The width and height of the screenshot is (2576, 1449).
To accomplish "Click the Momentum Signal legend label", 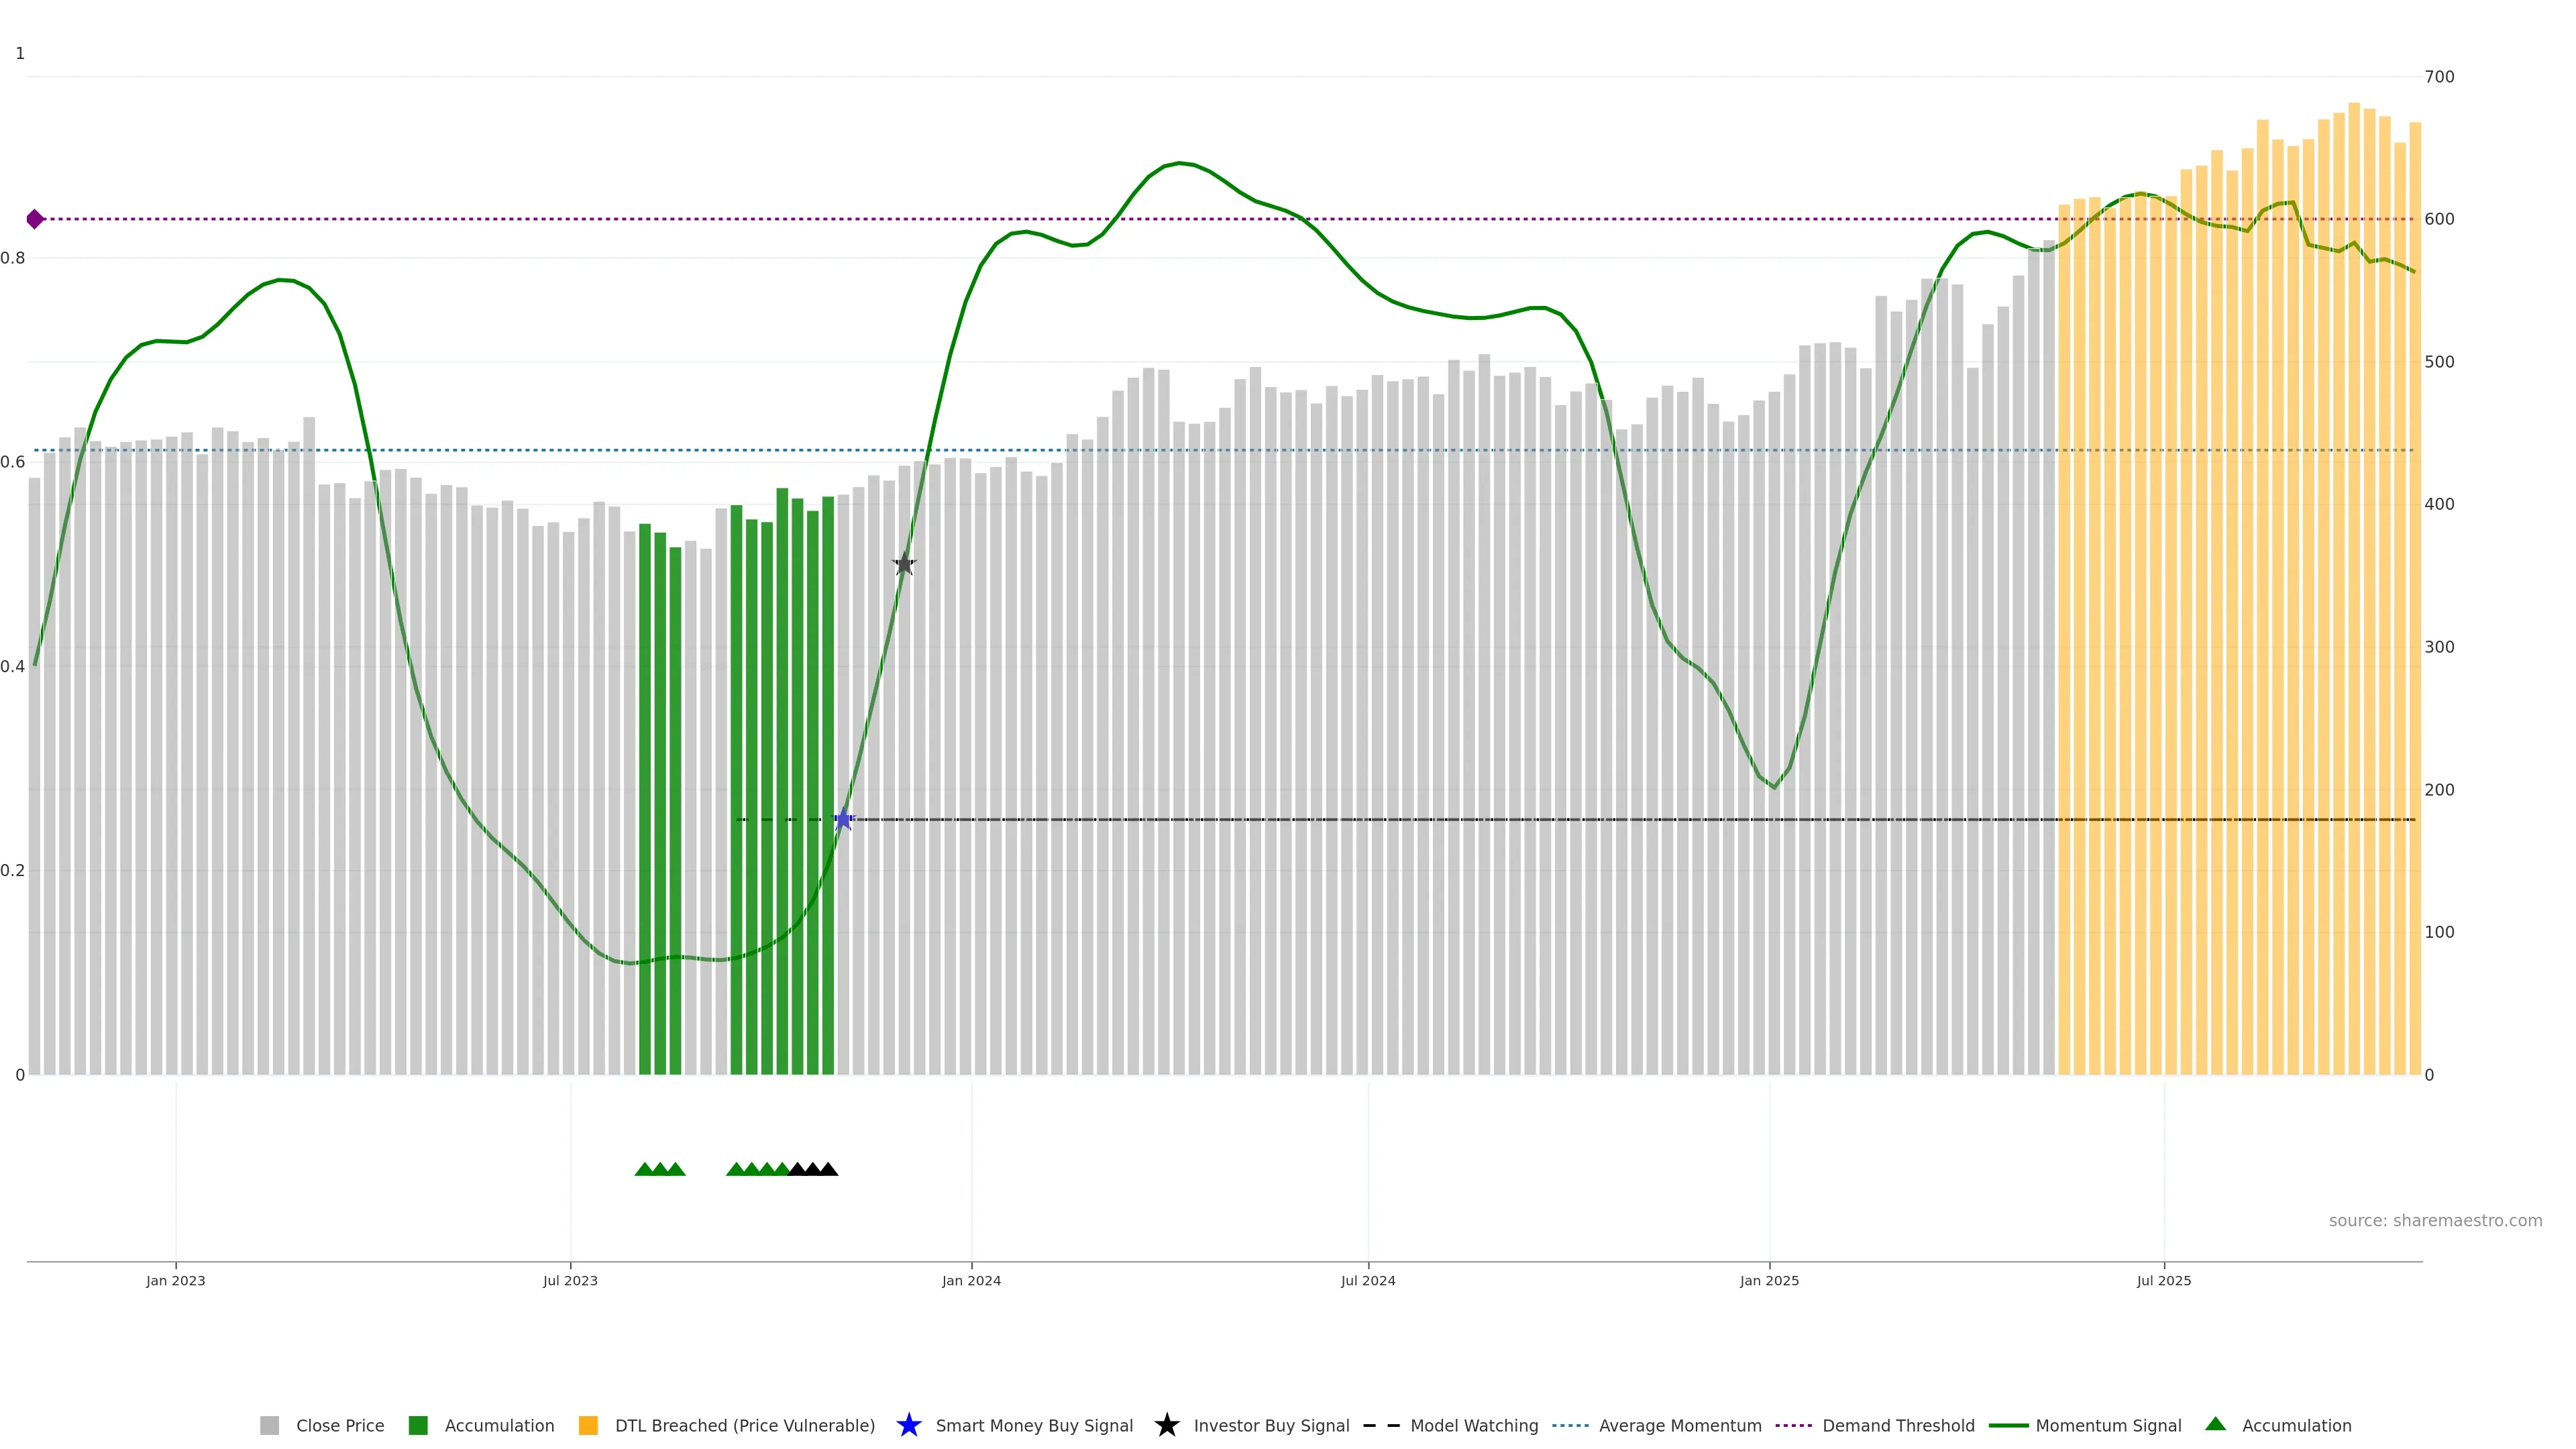I will (x=2108, y=1425).
